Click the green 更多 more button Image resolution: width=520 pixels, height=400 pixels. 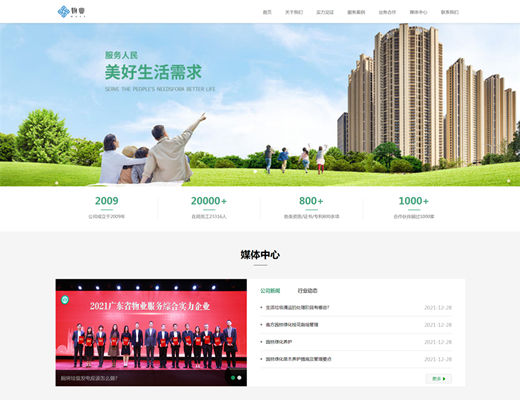(x=439, y=379)
